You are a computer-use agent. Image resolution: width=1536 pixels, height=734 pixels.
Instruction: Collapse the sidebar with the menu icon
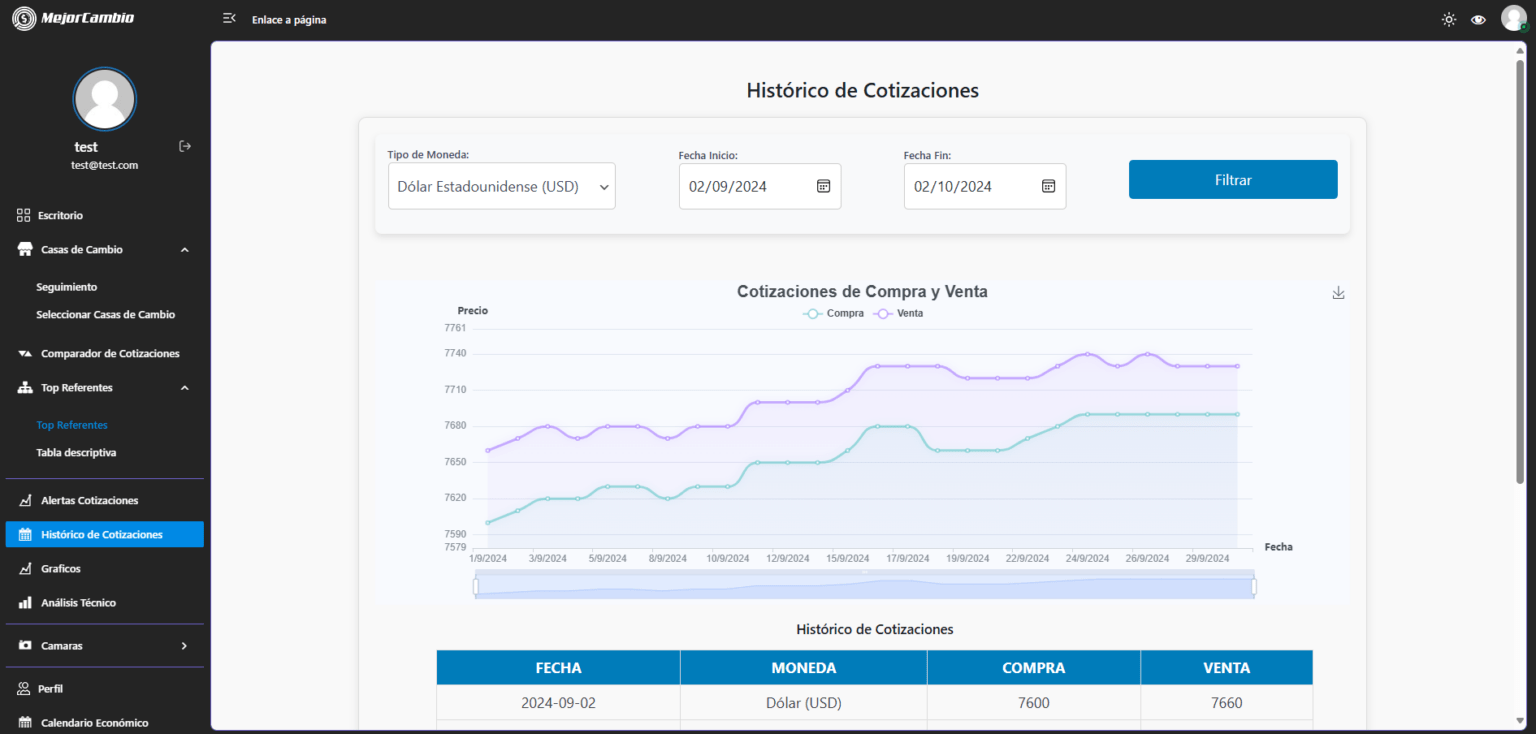[x=229, y=19]
